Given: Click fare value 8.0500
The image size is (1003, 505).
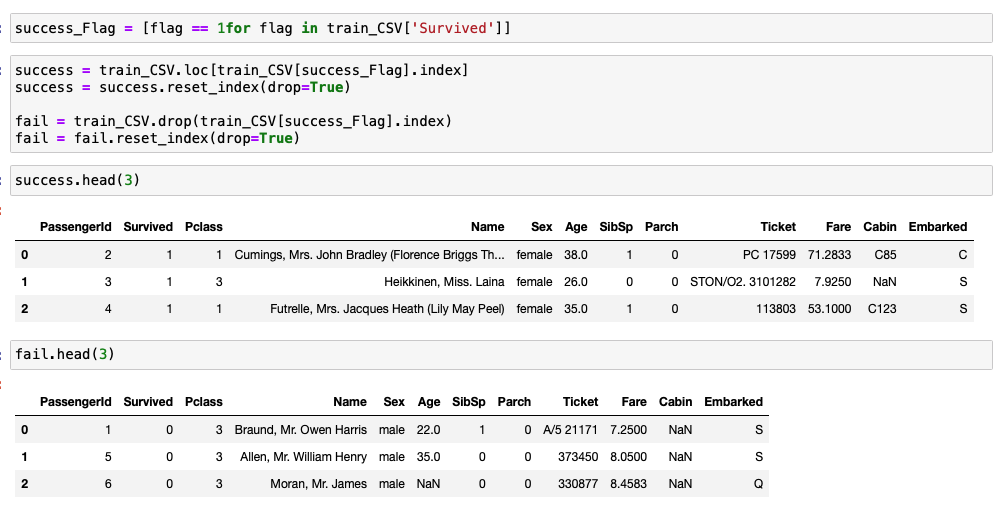Looking at the screenshot, I should coord(628,457).
